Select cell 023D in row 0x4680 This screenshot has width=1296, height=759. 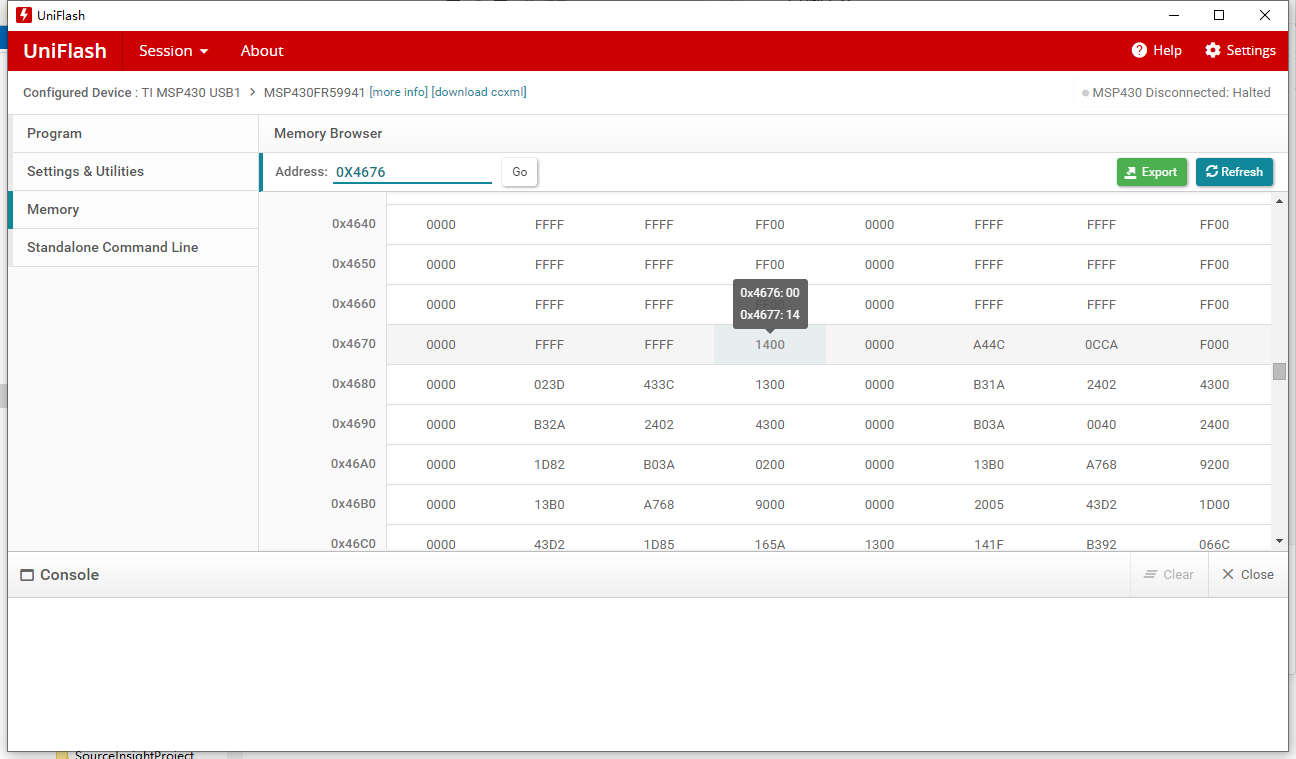pyautogui.click(x=549, y=385)
